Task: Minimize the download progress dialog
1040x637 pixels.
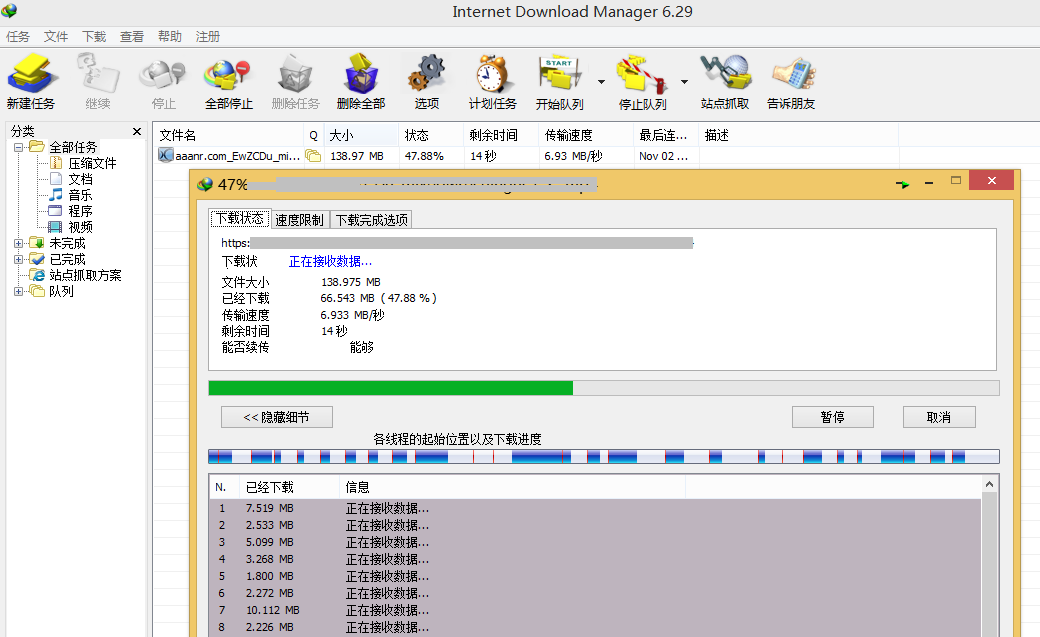Action: click(x=929, y=182)
